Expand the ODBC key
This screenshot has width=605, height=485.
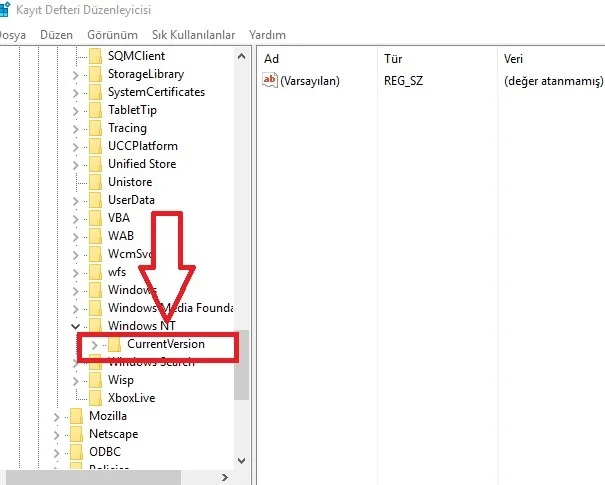point(57,452)
